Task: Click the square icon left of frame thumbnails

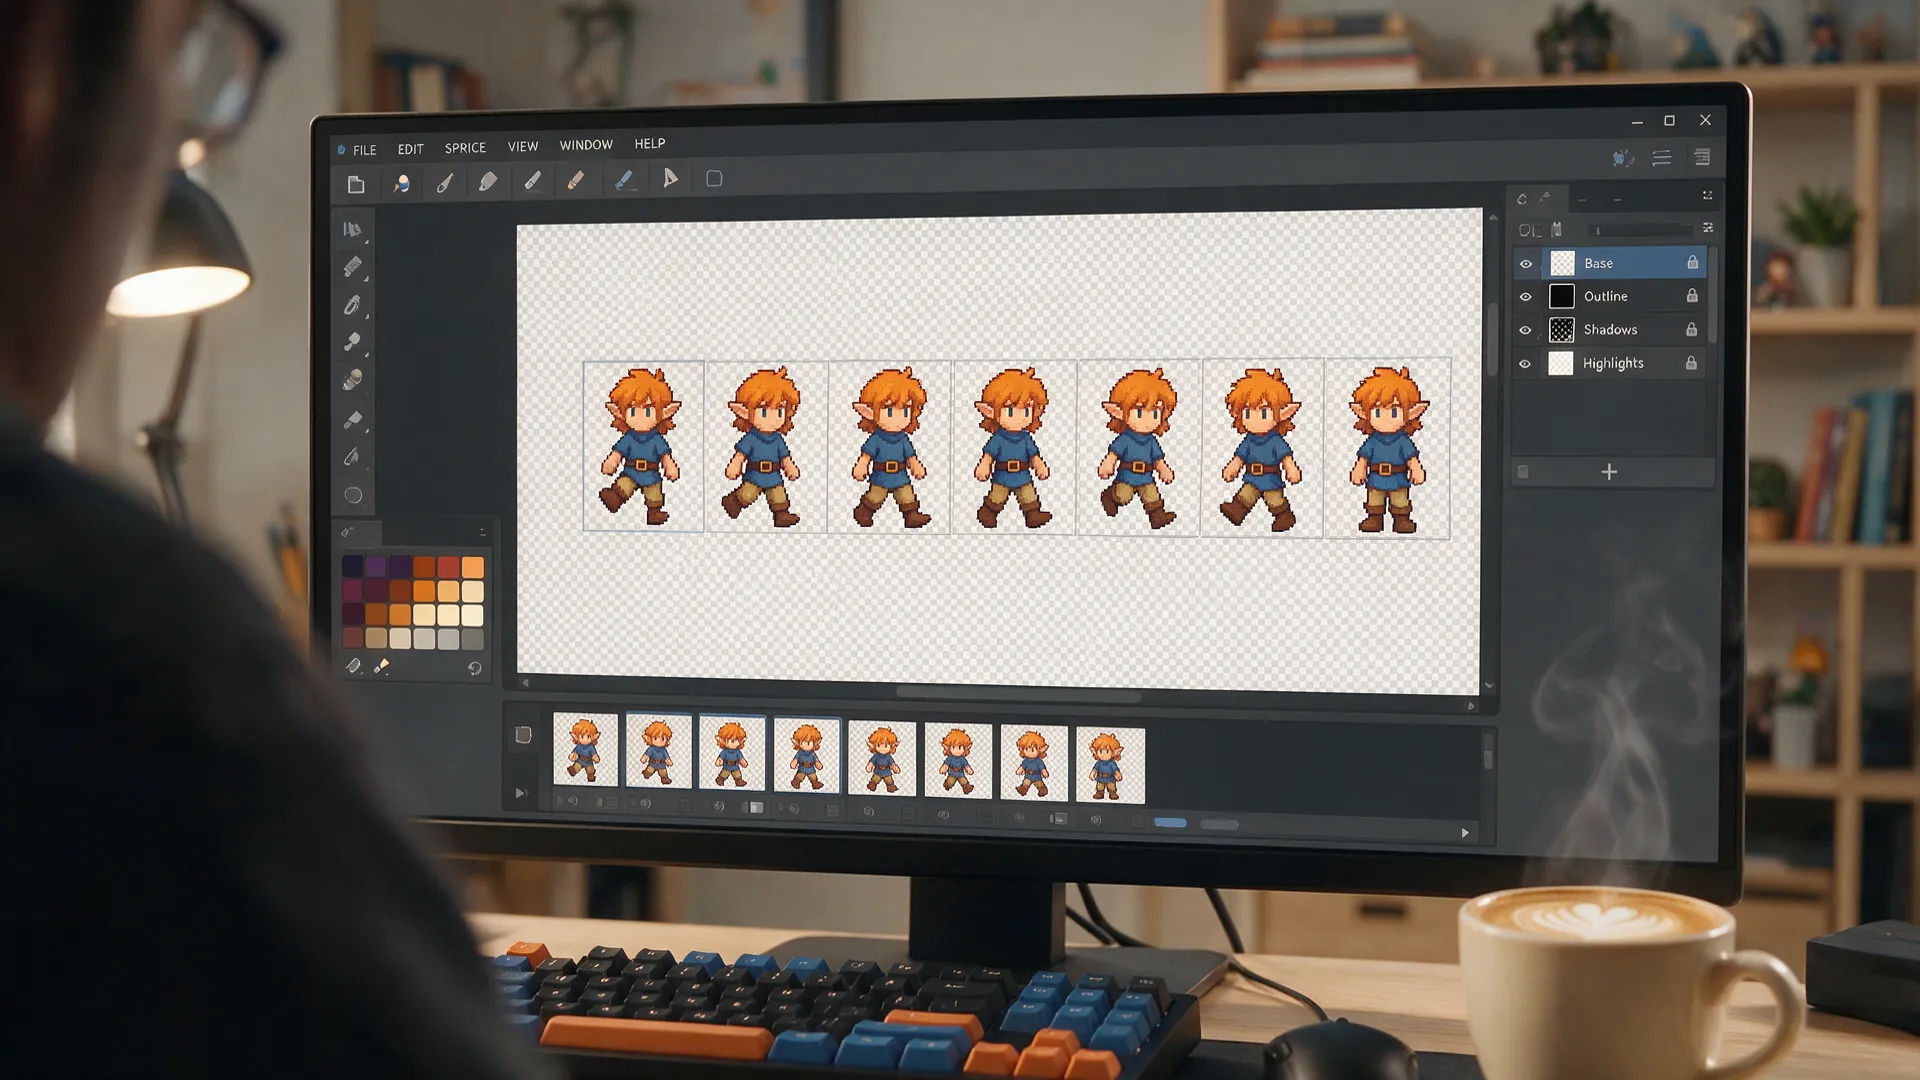Action: point(523,735)
